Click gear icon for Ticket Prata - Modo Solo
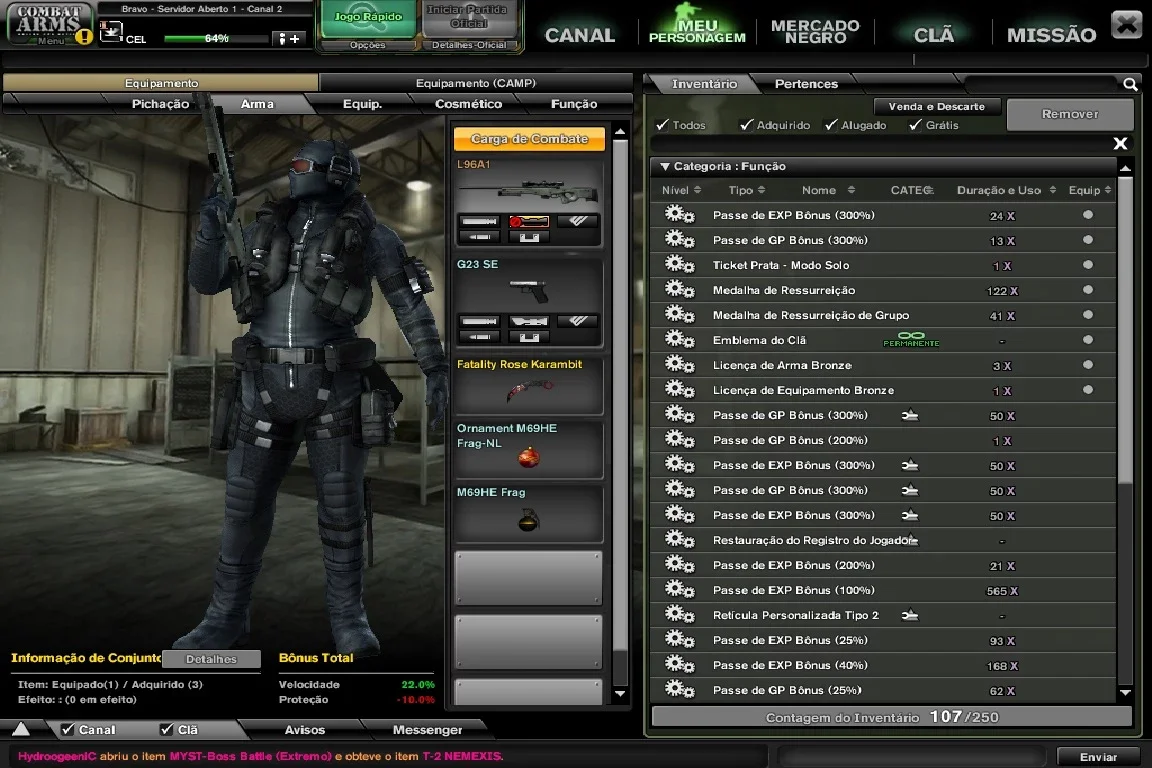Viewport: 1152px width, 768px height. [x=679, y=265]
